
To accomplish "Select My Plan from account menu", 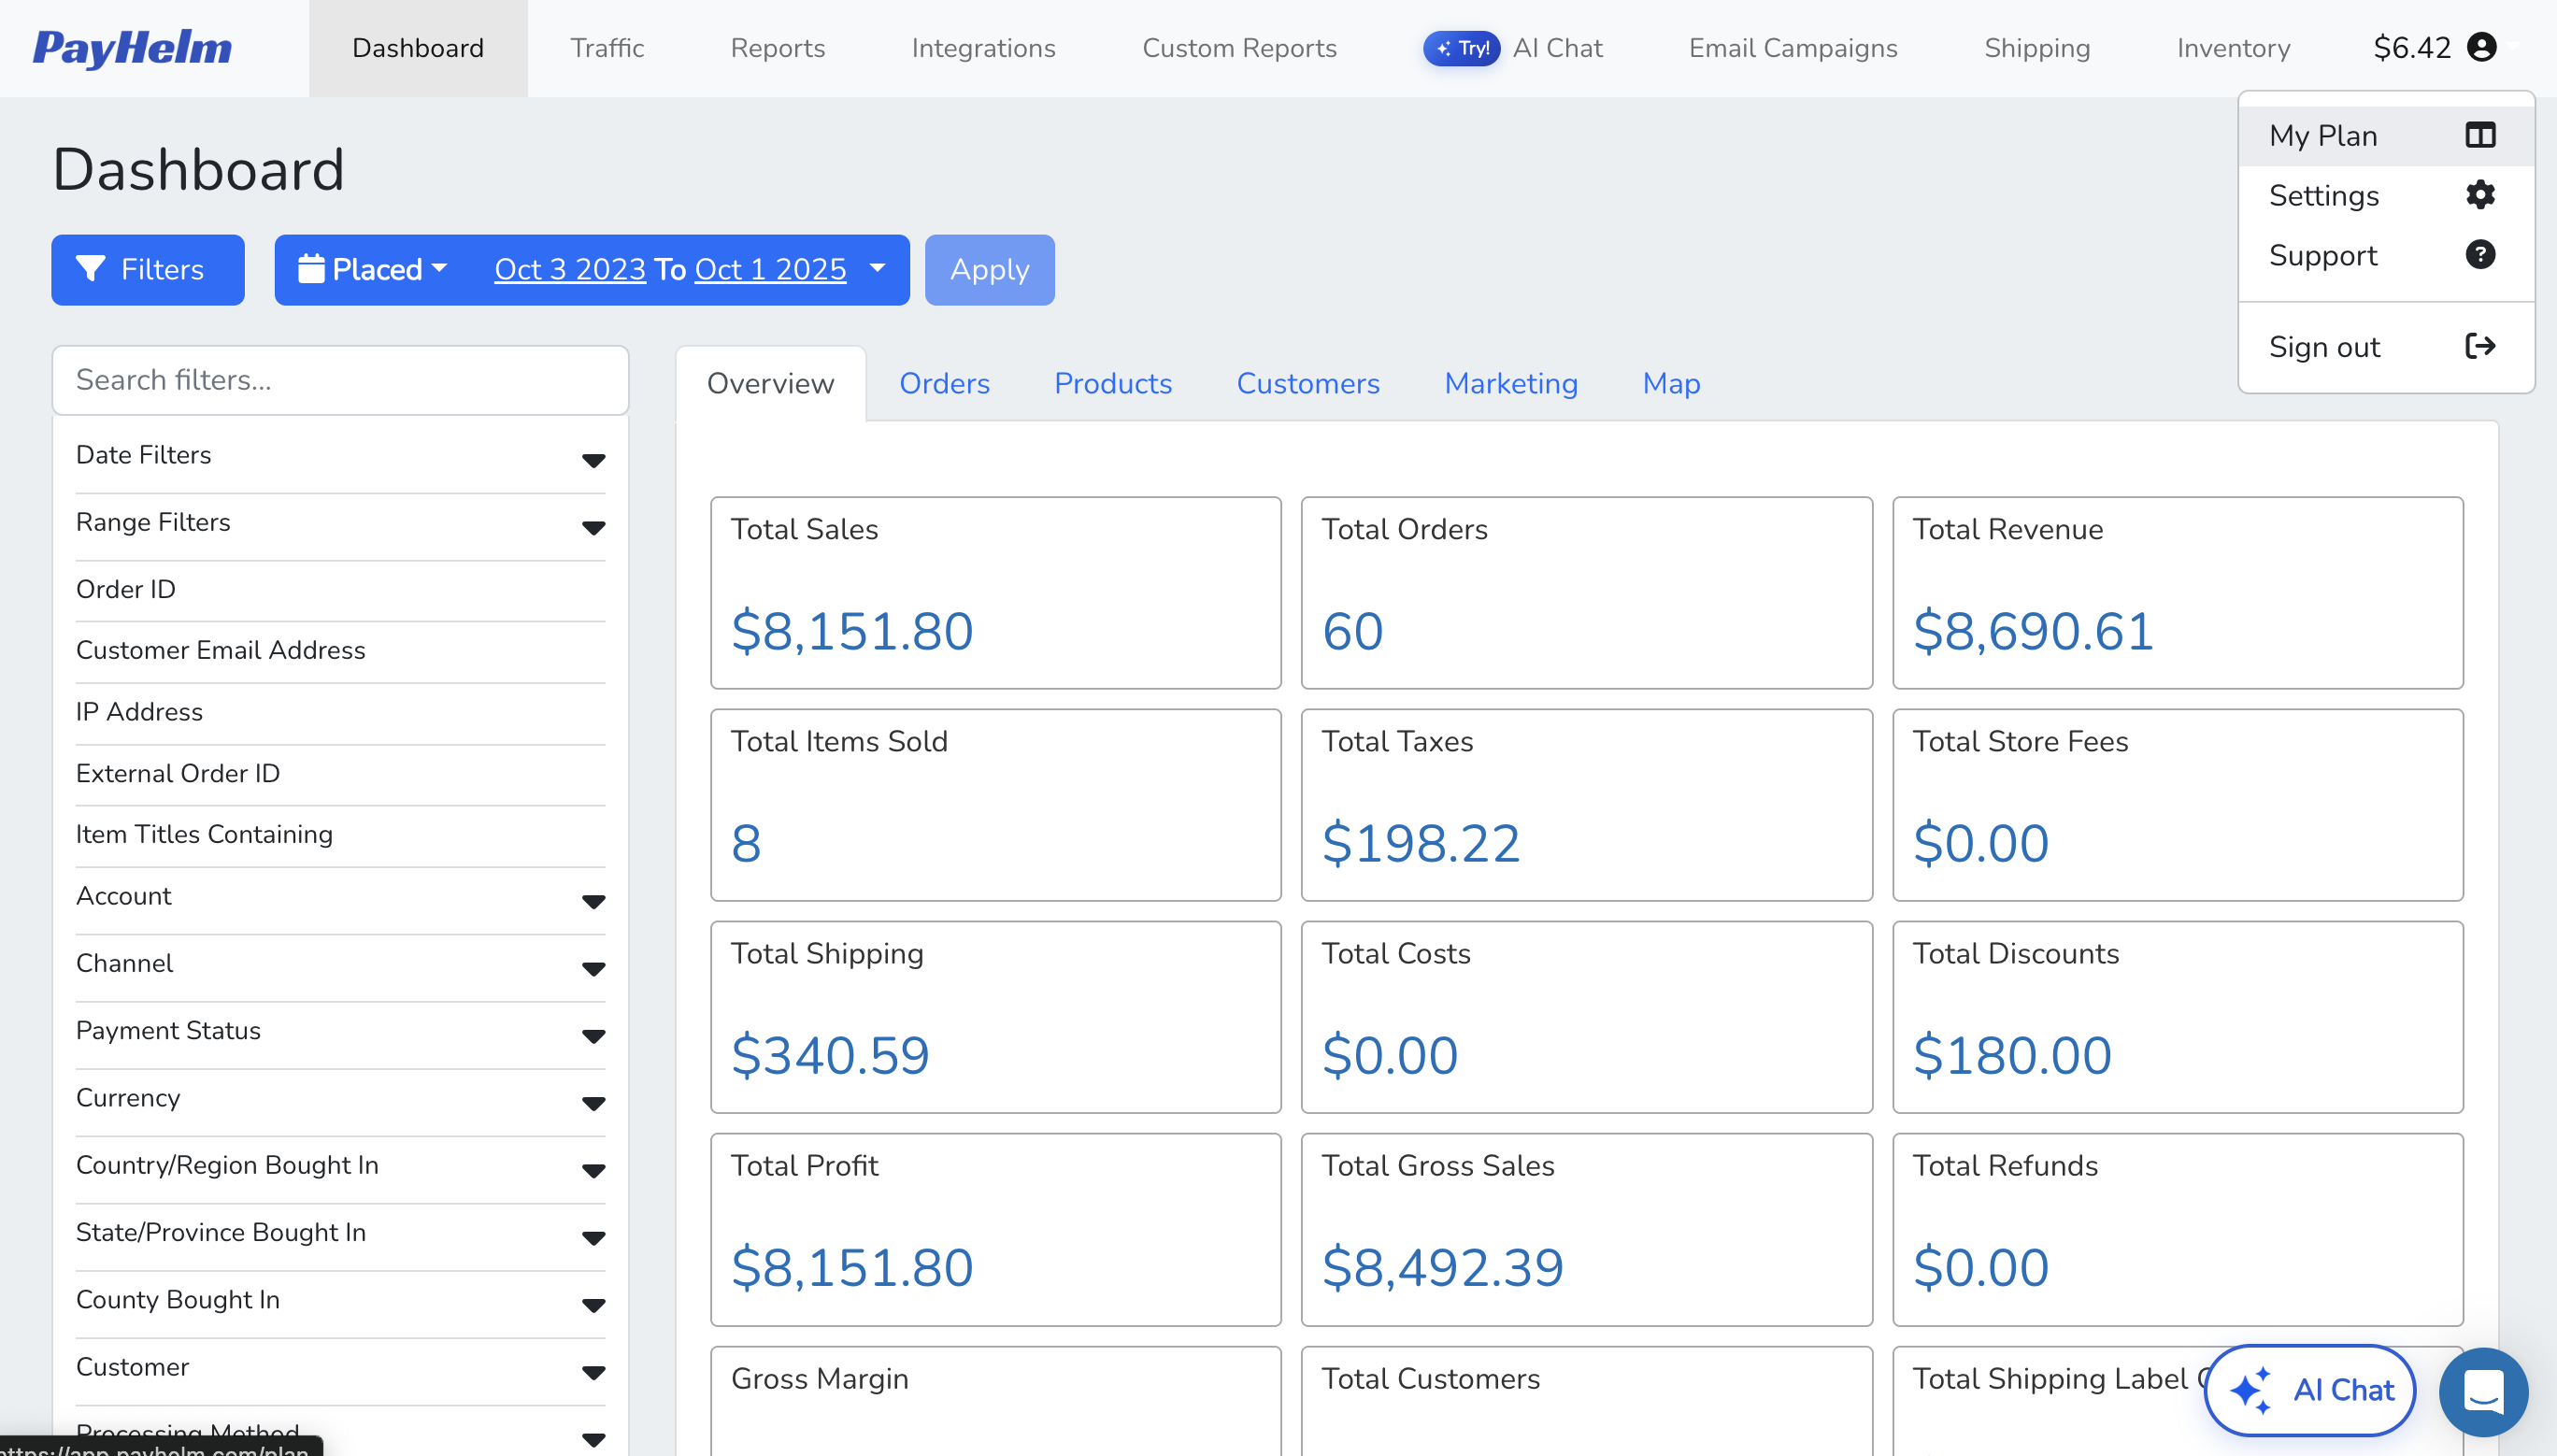I will [x=2386, y=135].
